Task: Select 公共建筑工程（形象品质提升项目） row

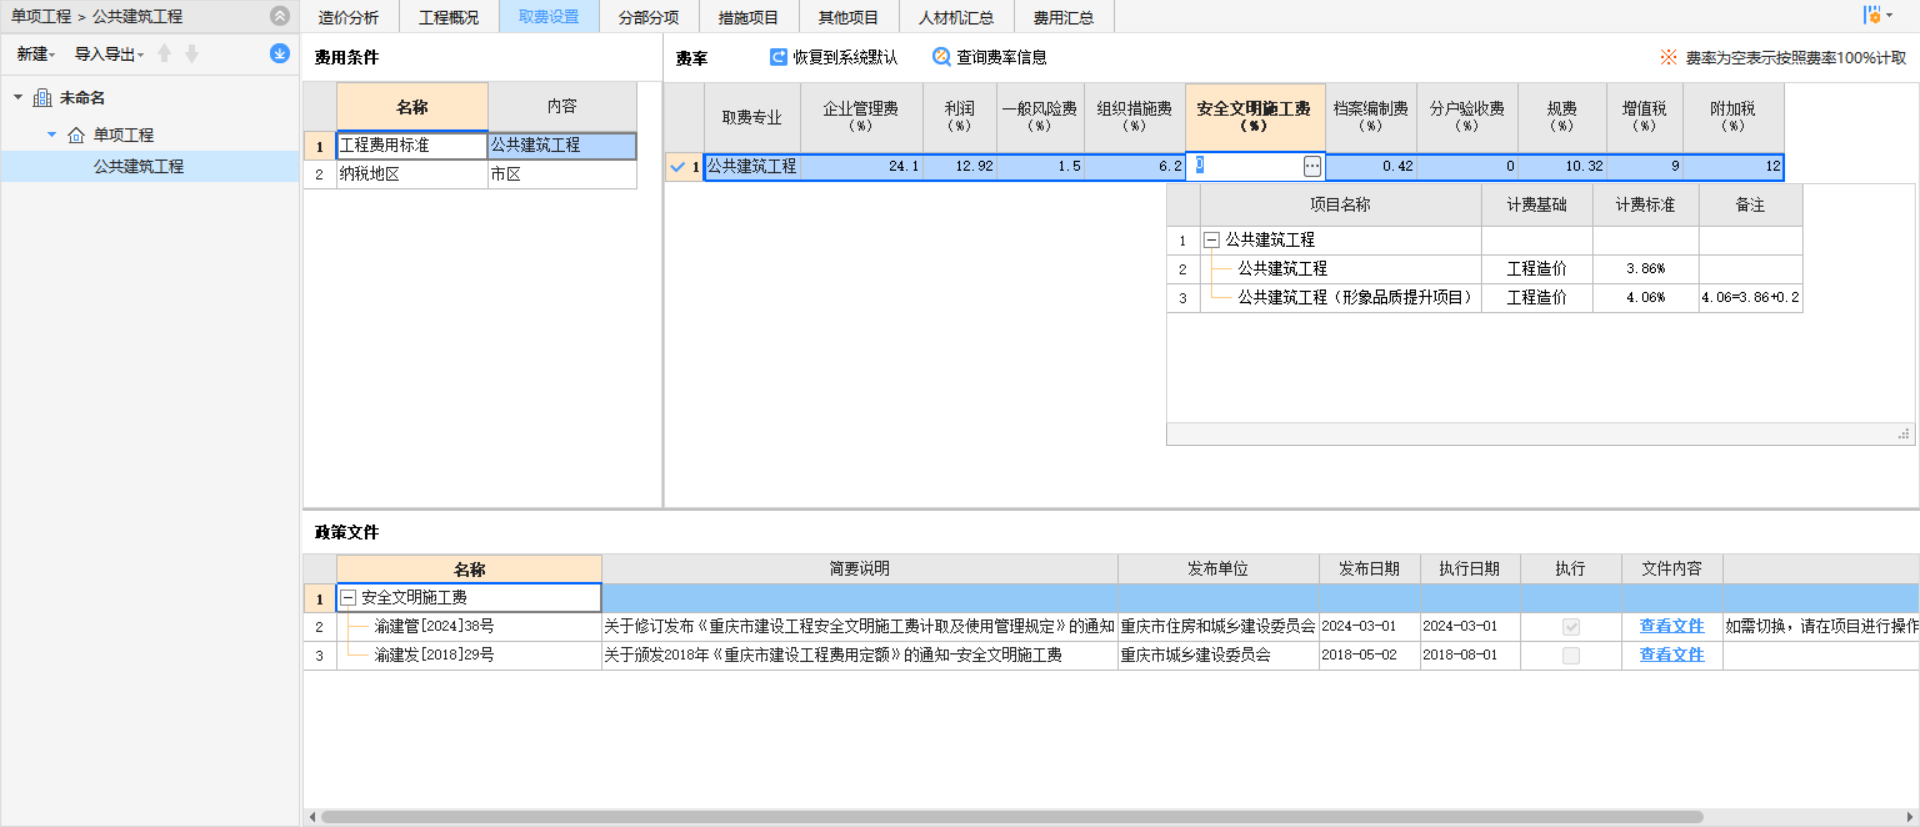Action: pyautogui.click(x=1484, y=298)
